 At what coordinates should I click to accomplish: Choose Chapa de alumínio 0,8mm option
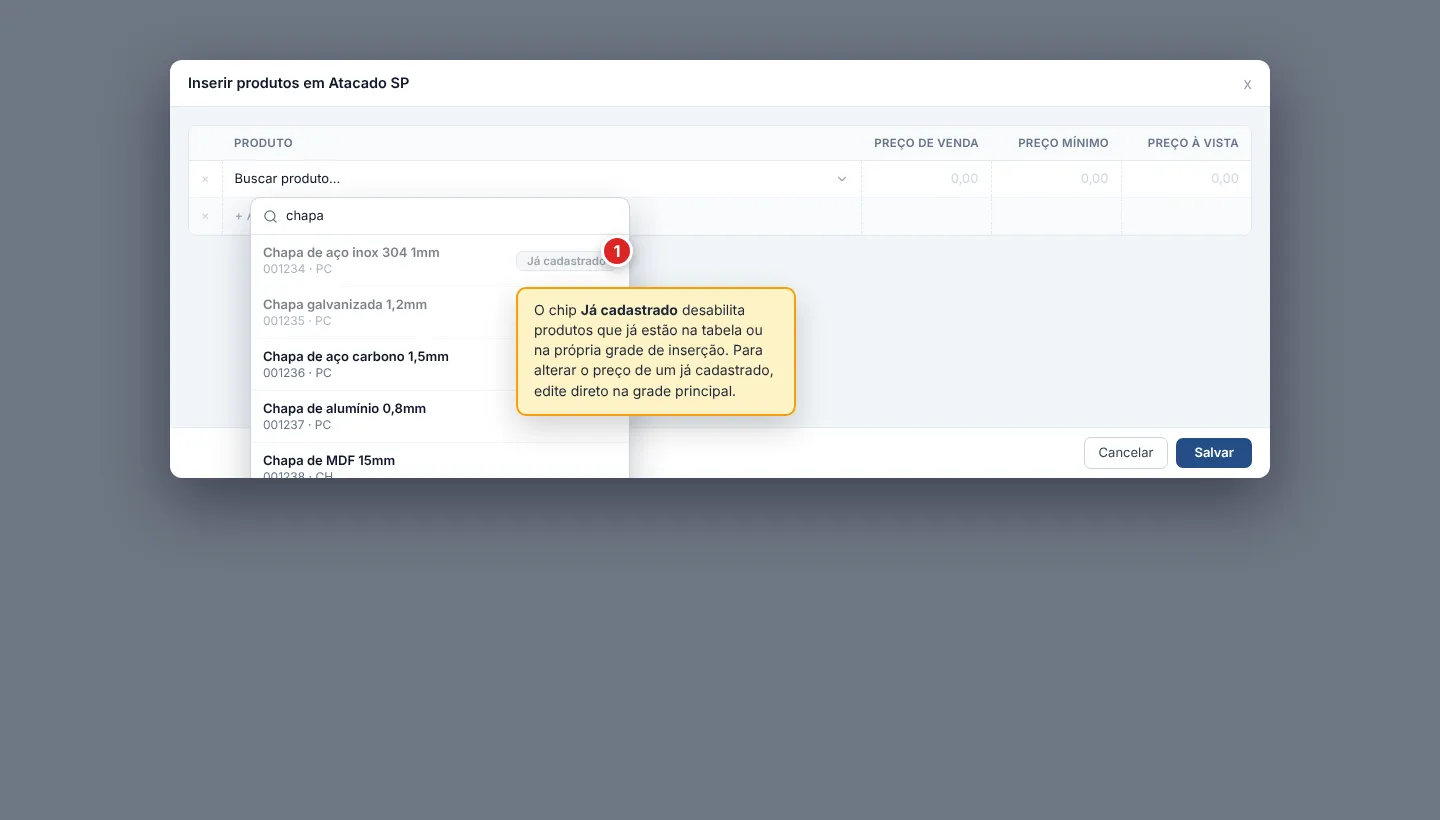(x=440, y=416)
